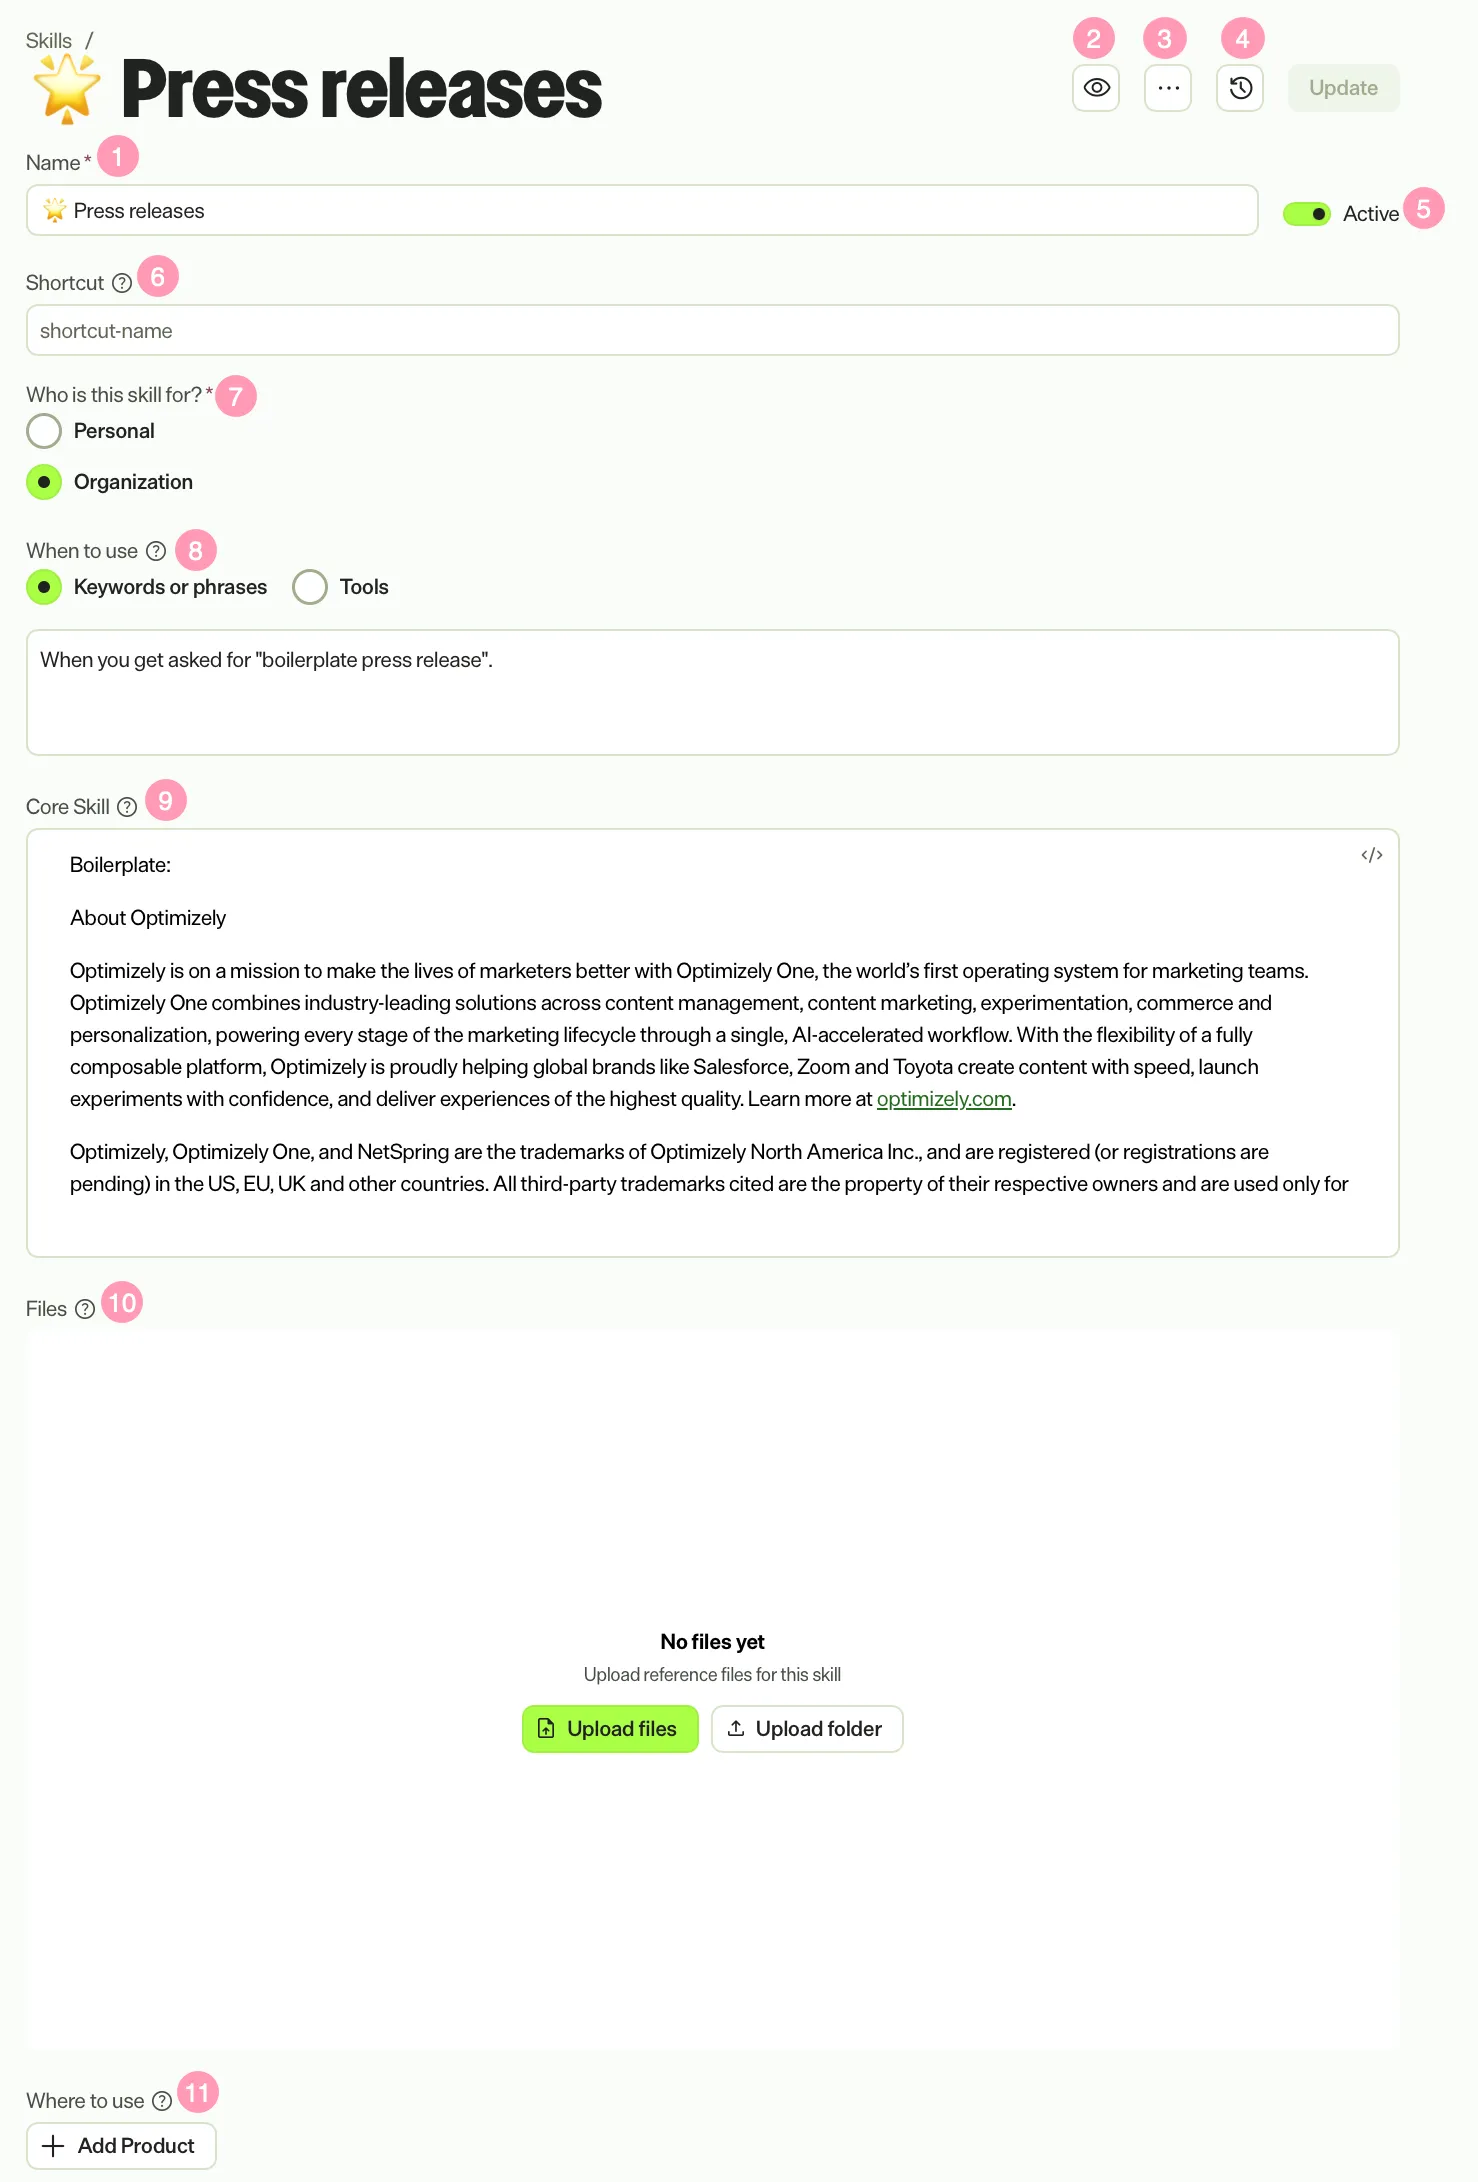Go back to Skills breadcrumb

(x=49, y=41)
